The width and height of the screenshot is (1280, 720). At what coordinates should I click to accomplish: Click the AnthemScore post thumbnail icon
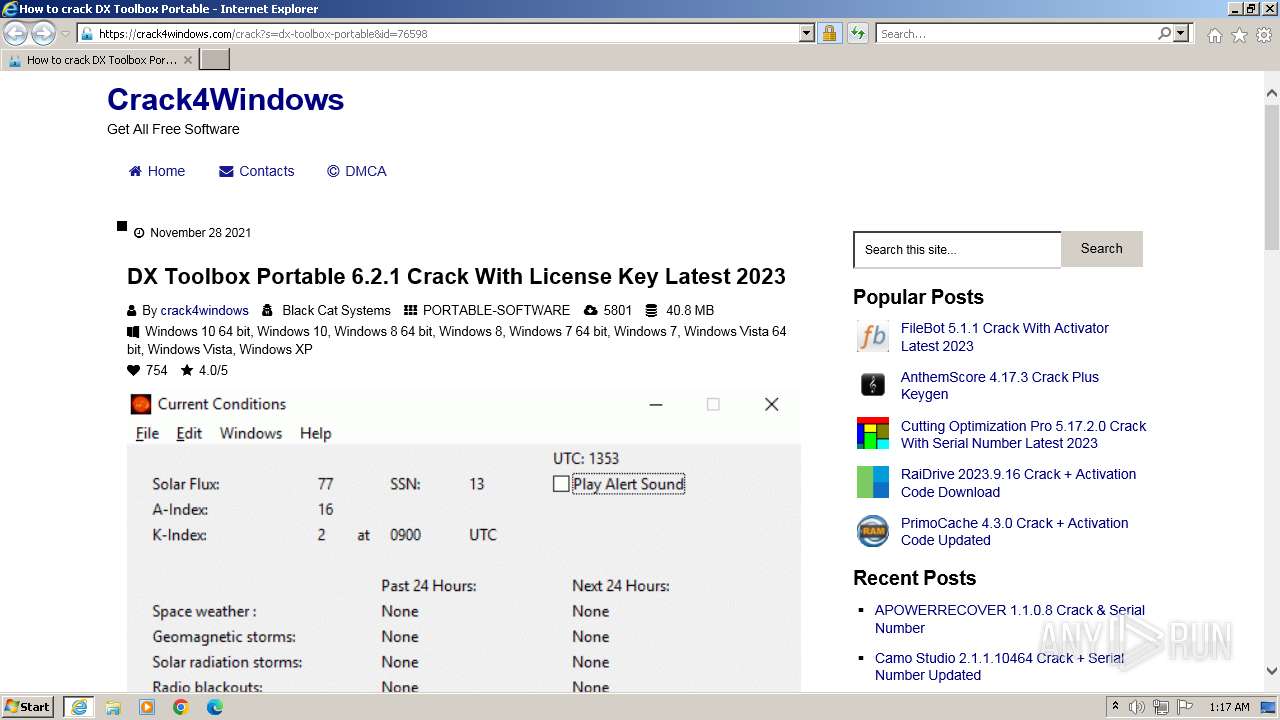click(x=873, y=385)
